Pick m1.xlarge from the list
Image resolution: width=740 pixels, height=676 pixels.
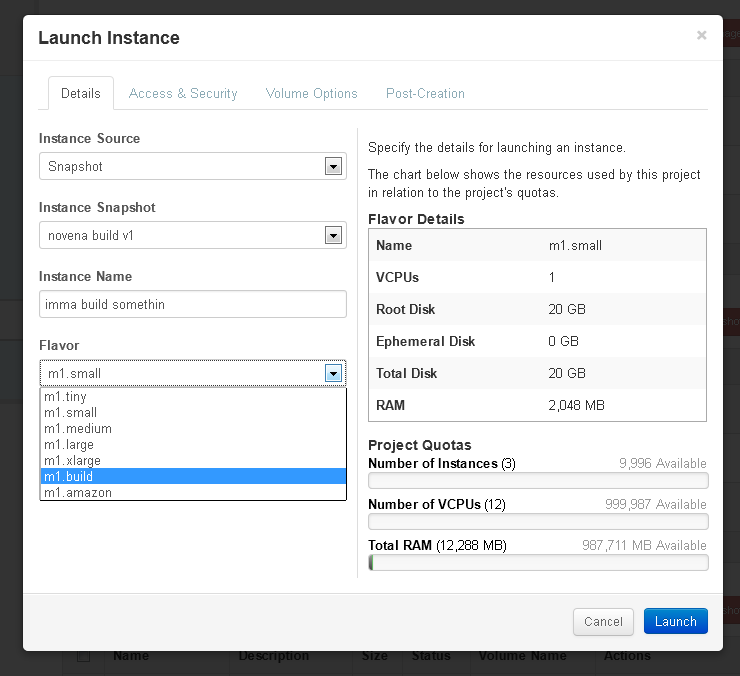click(x=193, y=461)
